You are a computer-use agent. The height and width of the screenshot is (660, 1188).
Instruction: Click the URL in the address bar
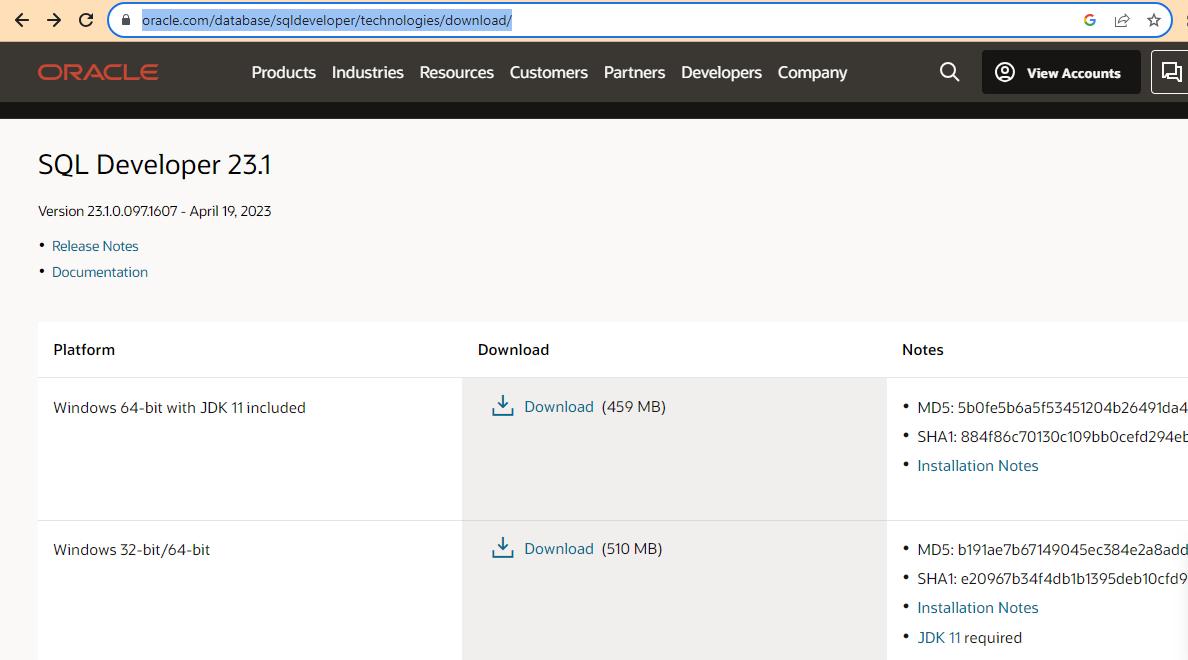point(327,20)
